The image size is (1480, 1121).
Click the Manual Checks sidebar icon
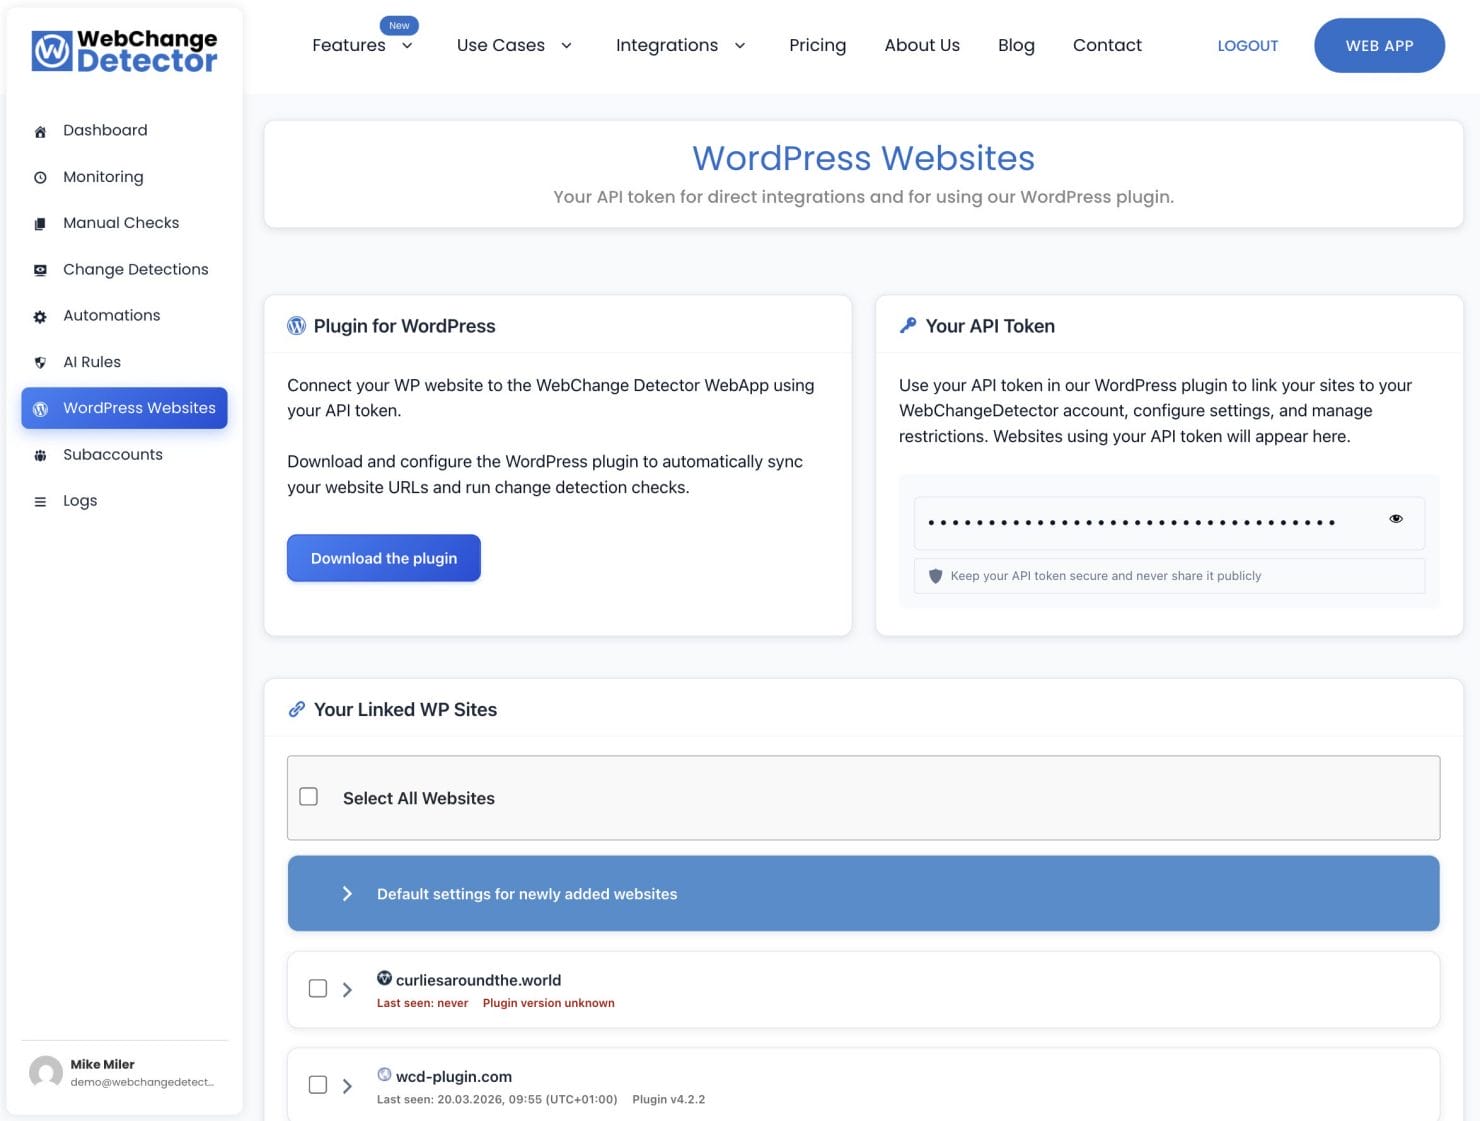pos(39,222)
